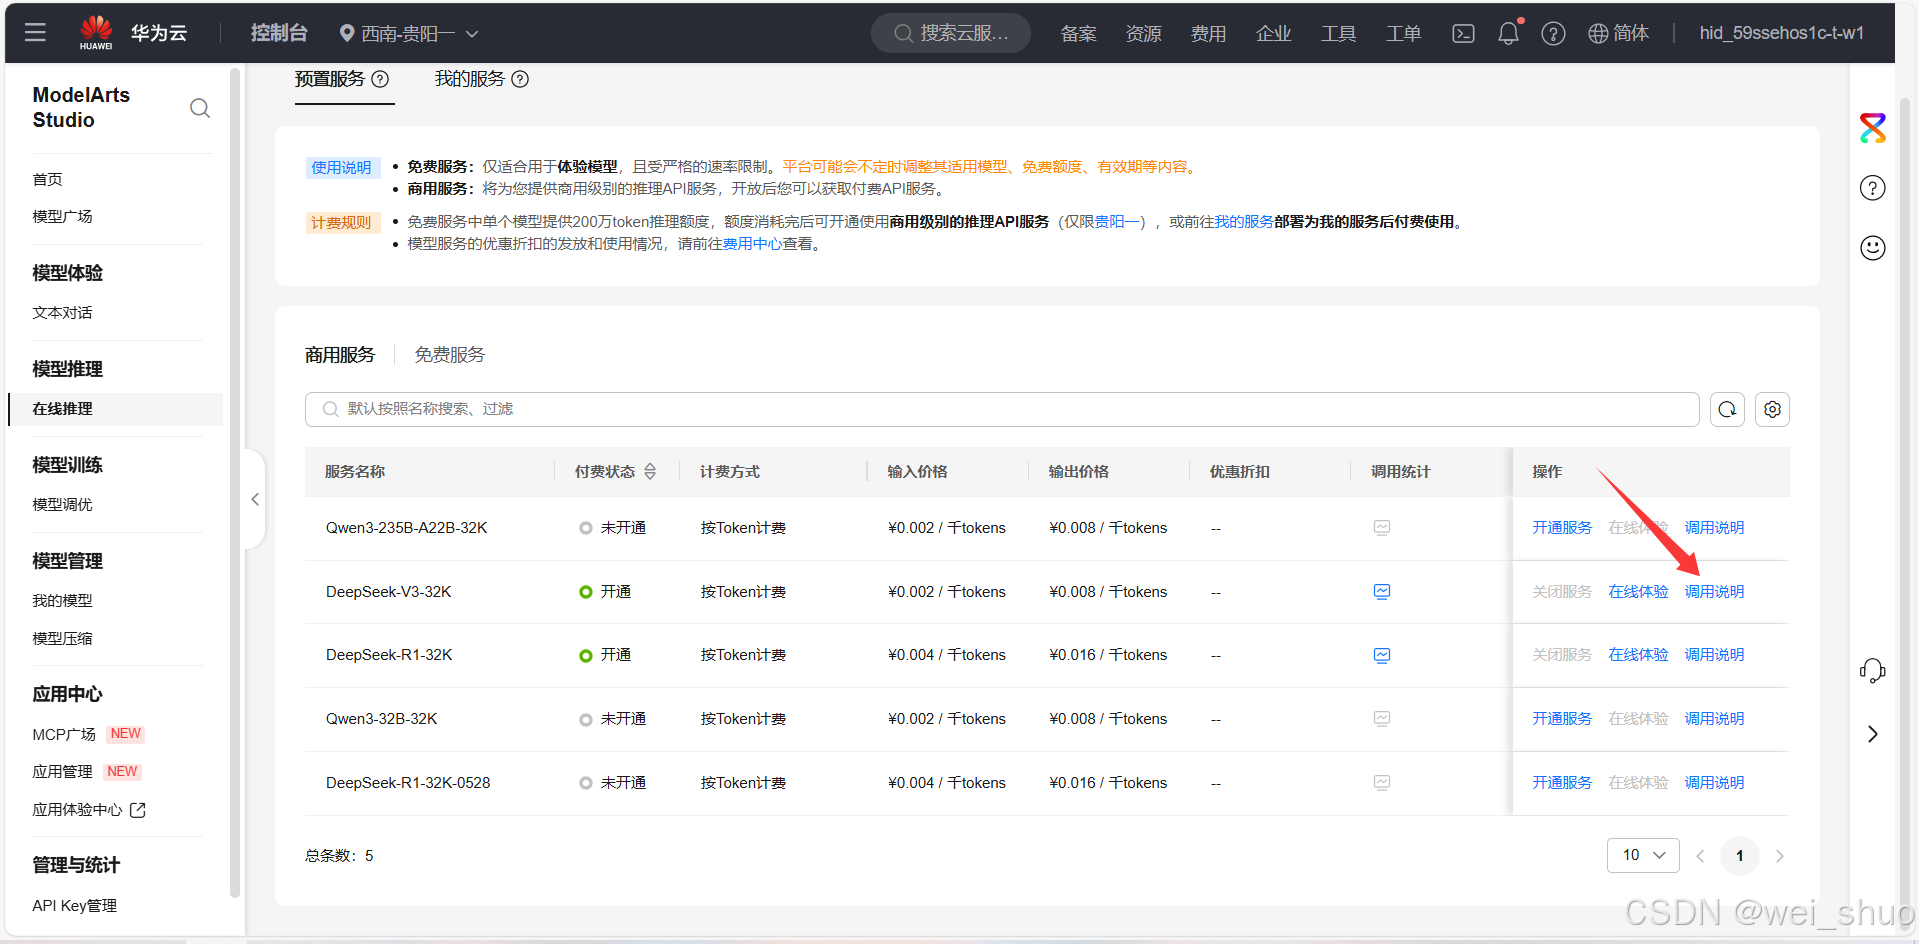Open the region selector 西南-贵阳一

(x=409, y=34)
